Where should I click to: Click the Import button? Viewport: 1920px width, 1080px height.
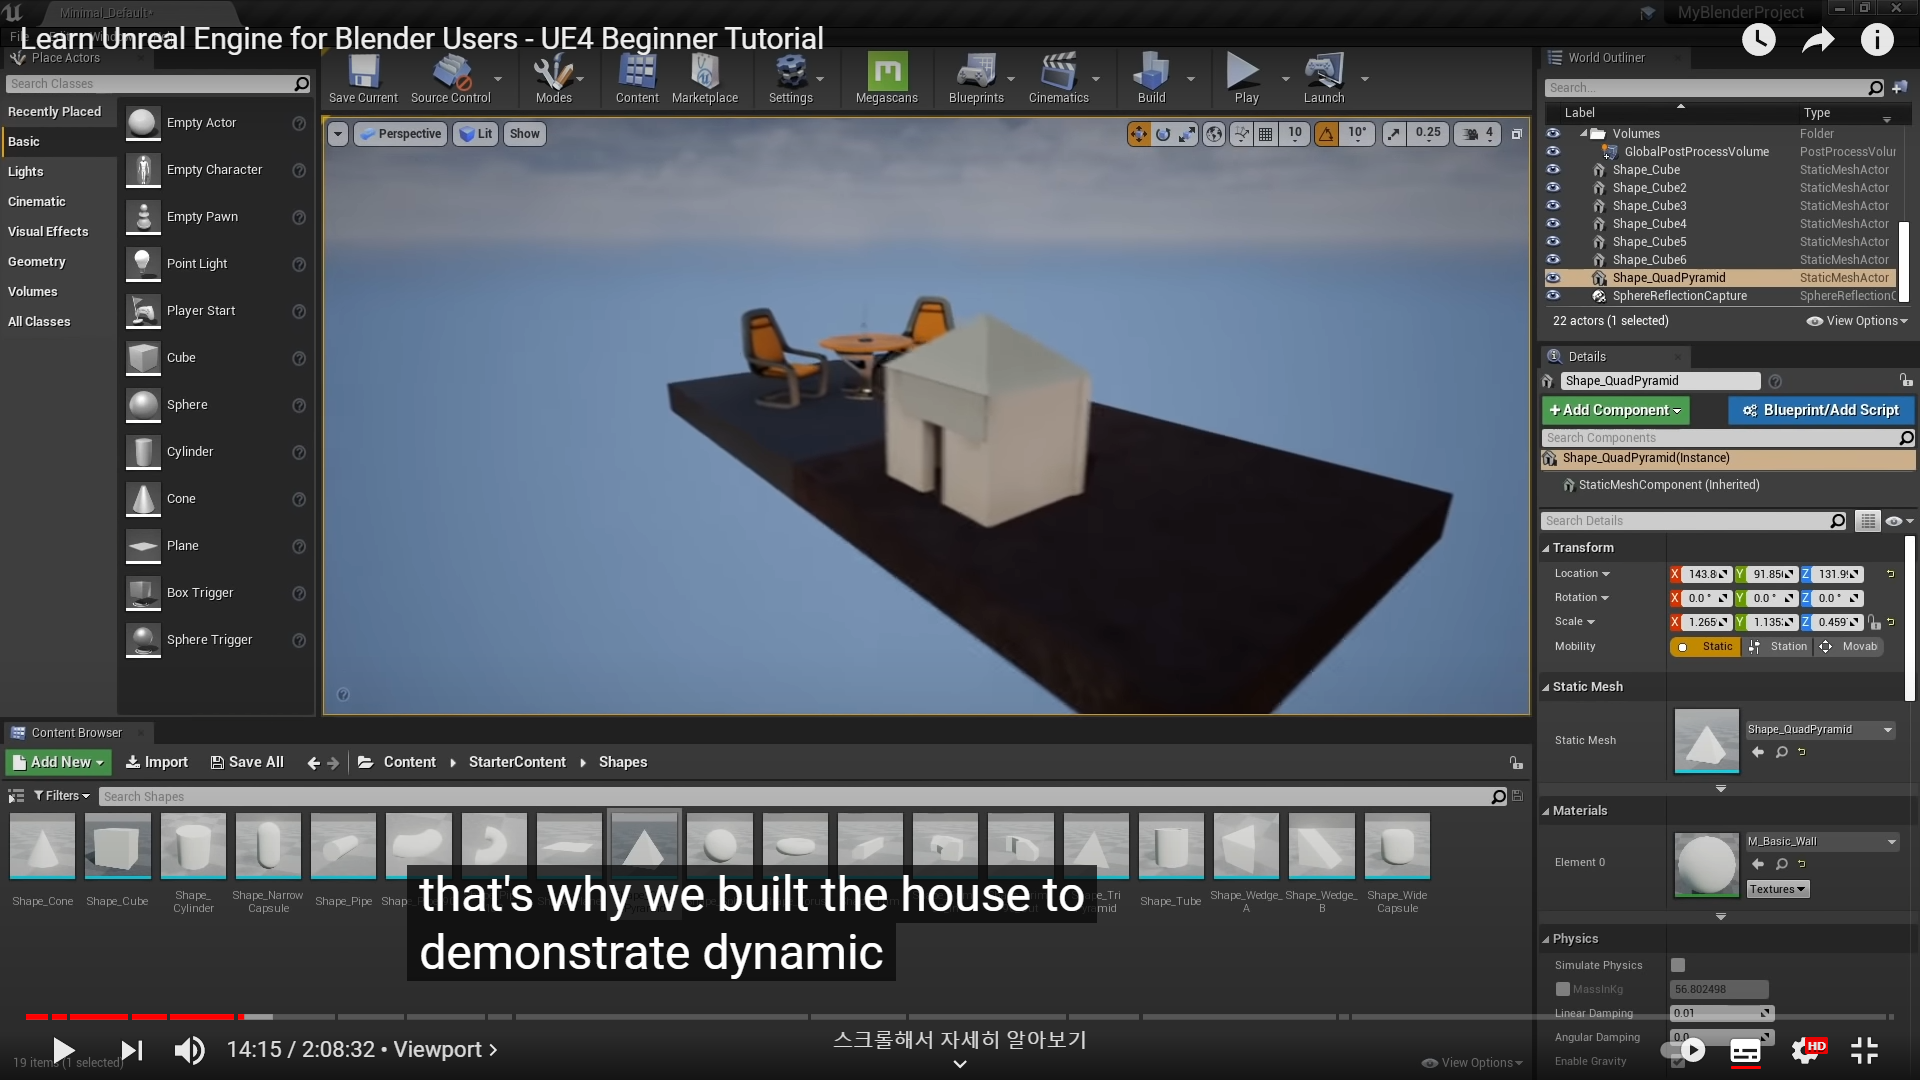(157, 762)
